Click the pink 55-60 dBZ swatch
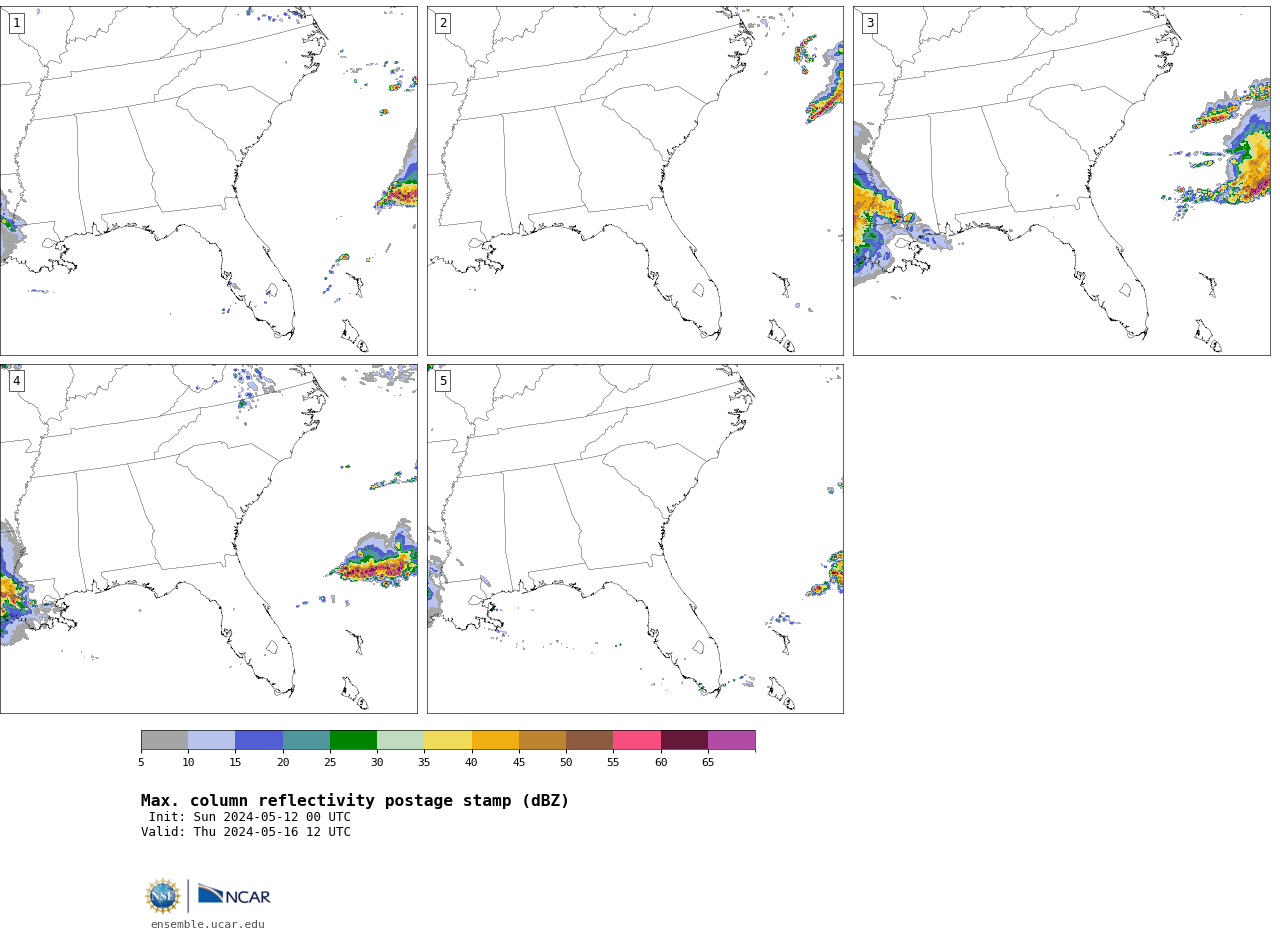This screenshot has height=936, width=1280. pos(637,740)
